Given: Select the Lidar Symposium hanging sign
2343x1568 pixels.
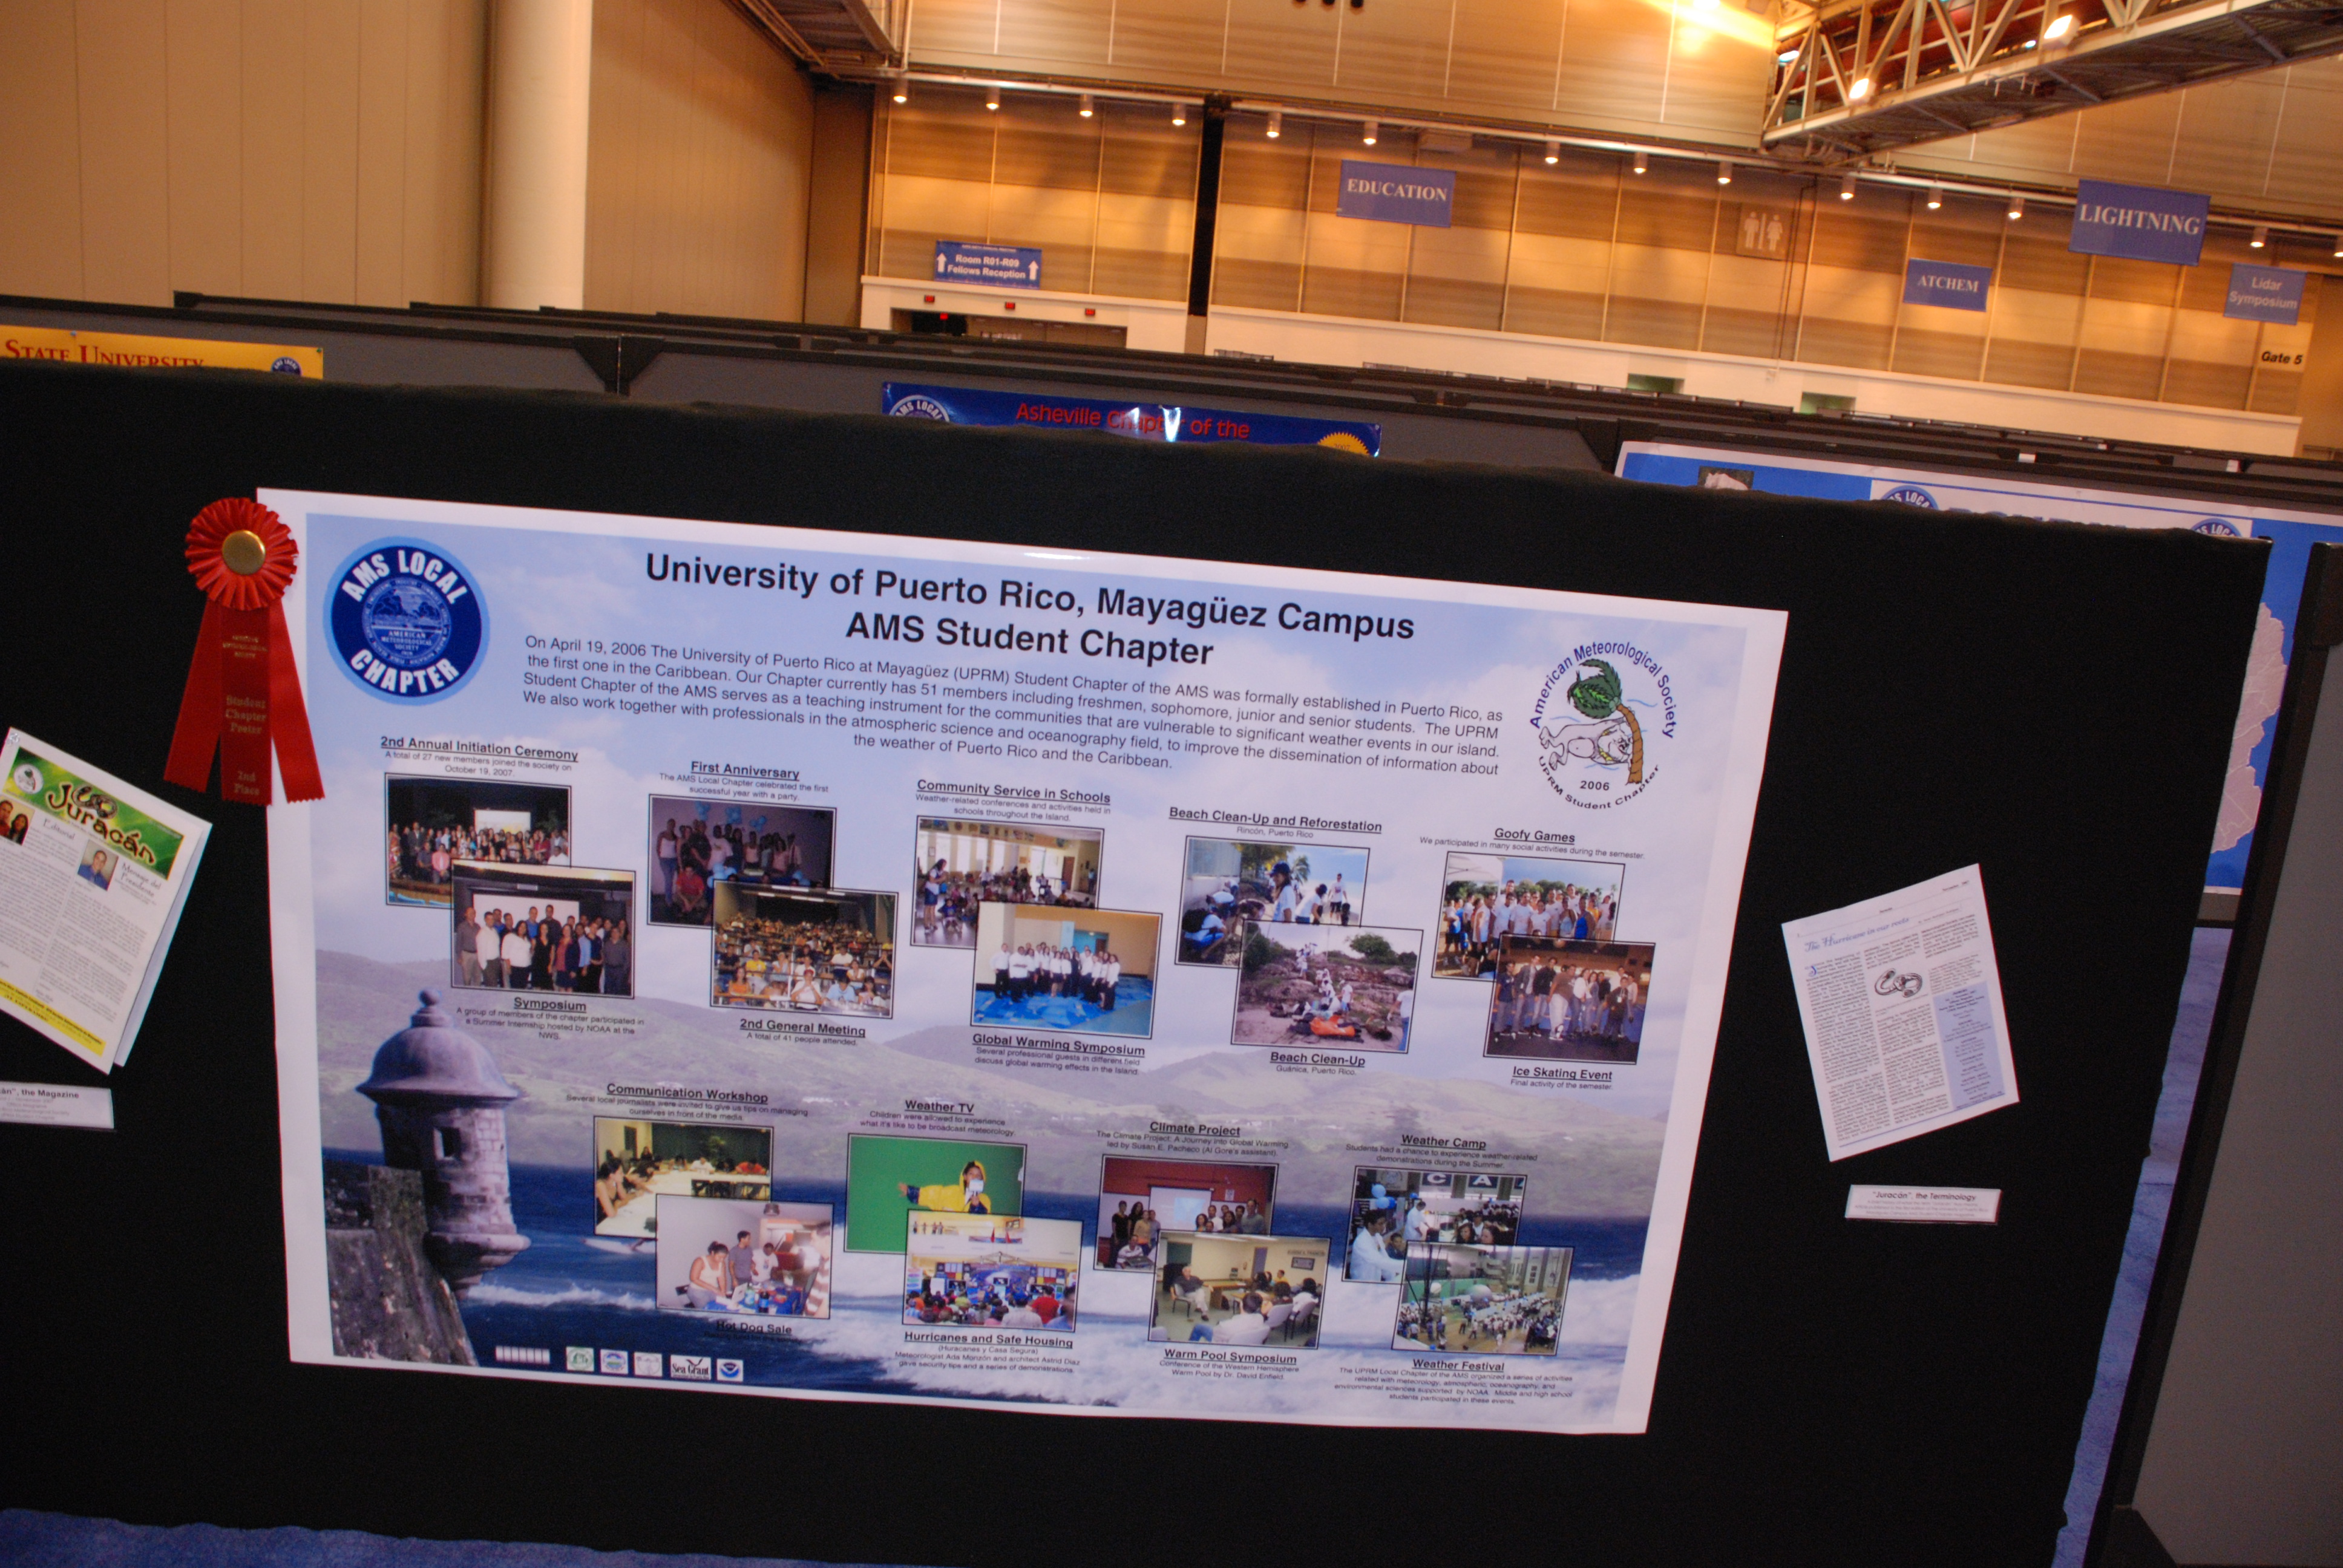Looking at the screenshot, I should [x=2265, y=293].
